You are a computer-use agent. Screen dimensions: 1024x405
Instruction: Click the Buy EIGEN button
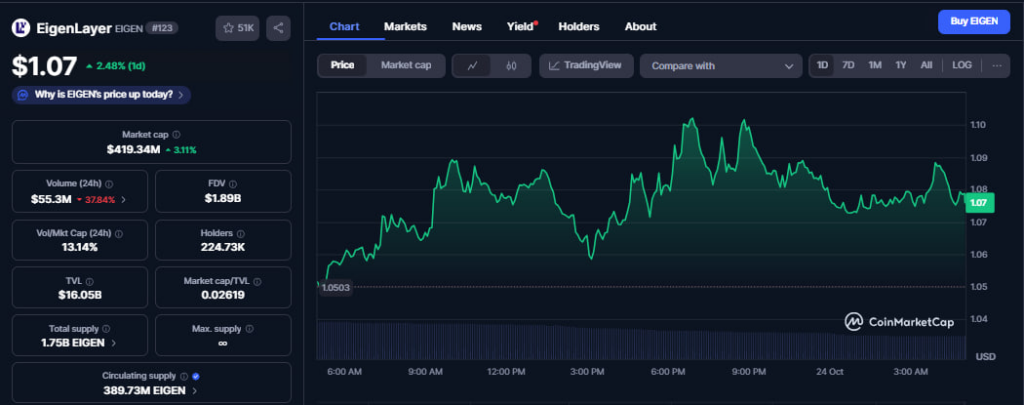tap(974, 22)
